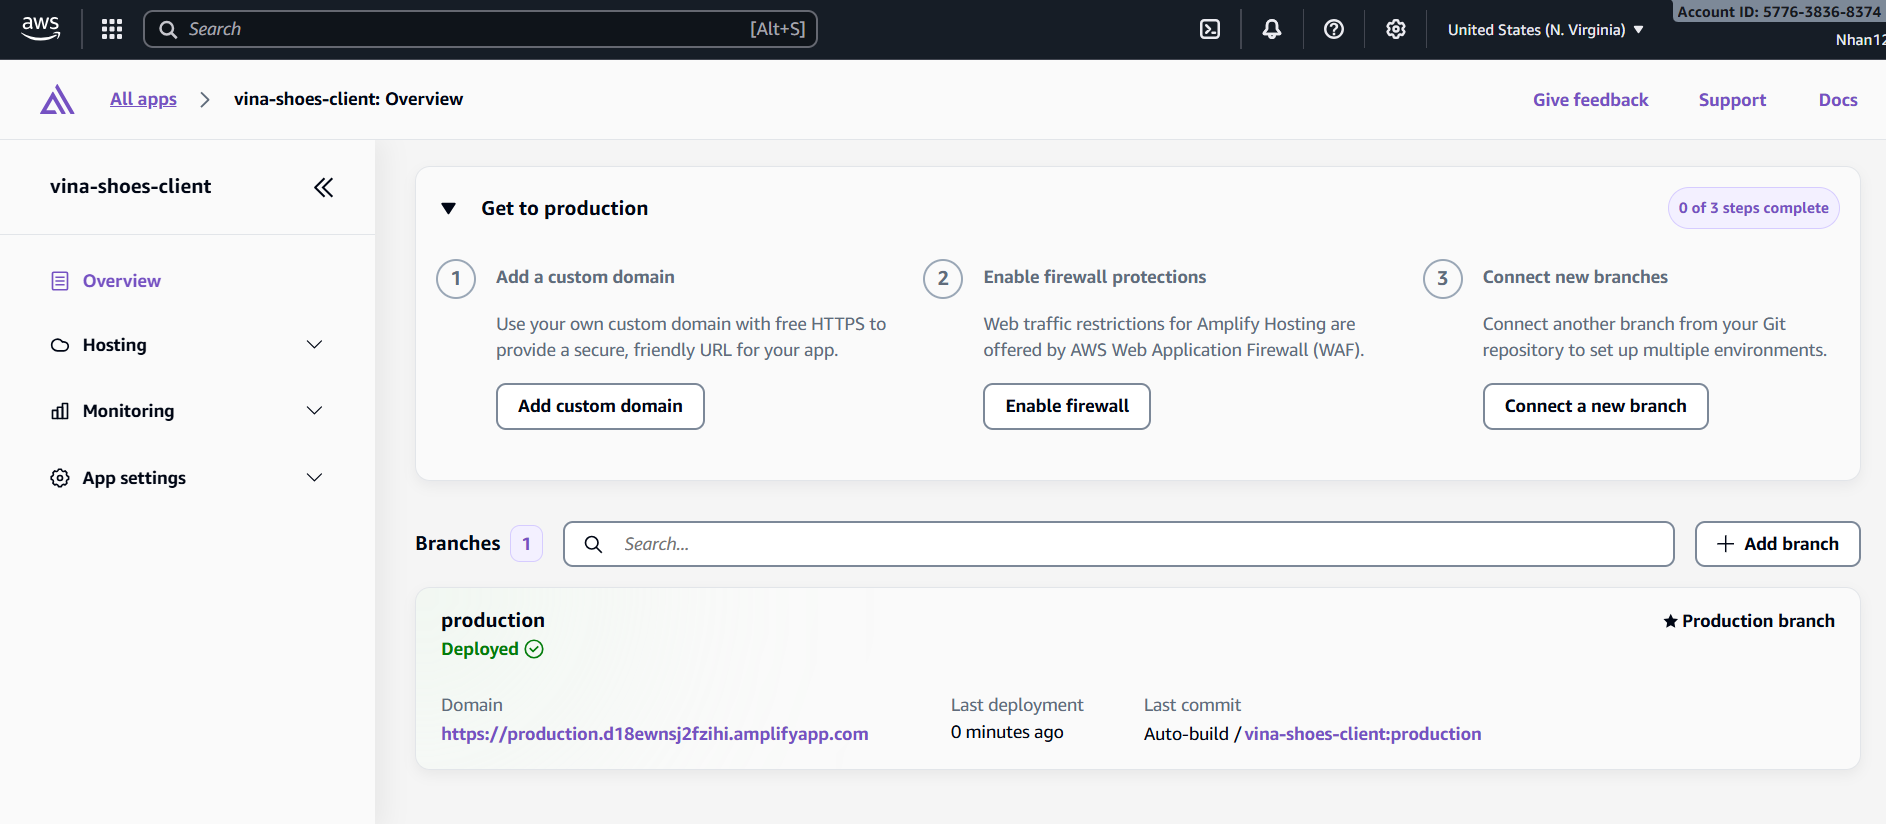
Task: Click the search icon in AWS search bar
Action: [x=168, y=29]
